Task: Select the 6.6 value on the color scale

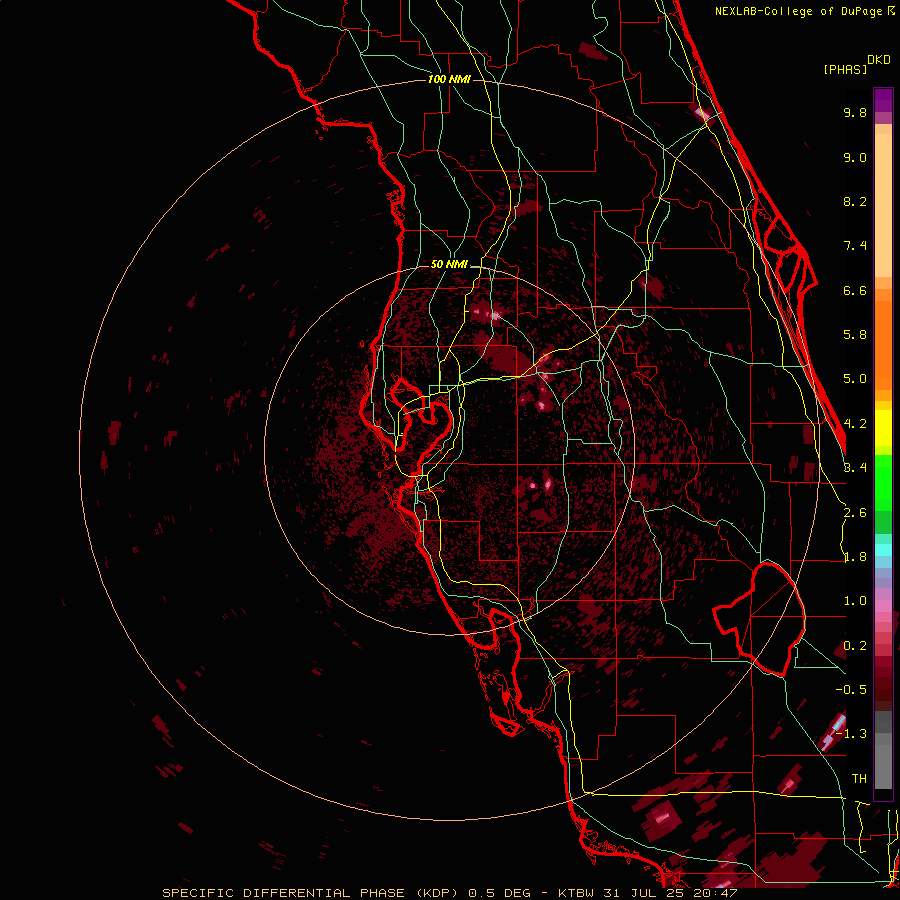Action: [855, 290]
